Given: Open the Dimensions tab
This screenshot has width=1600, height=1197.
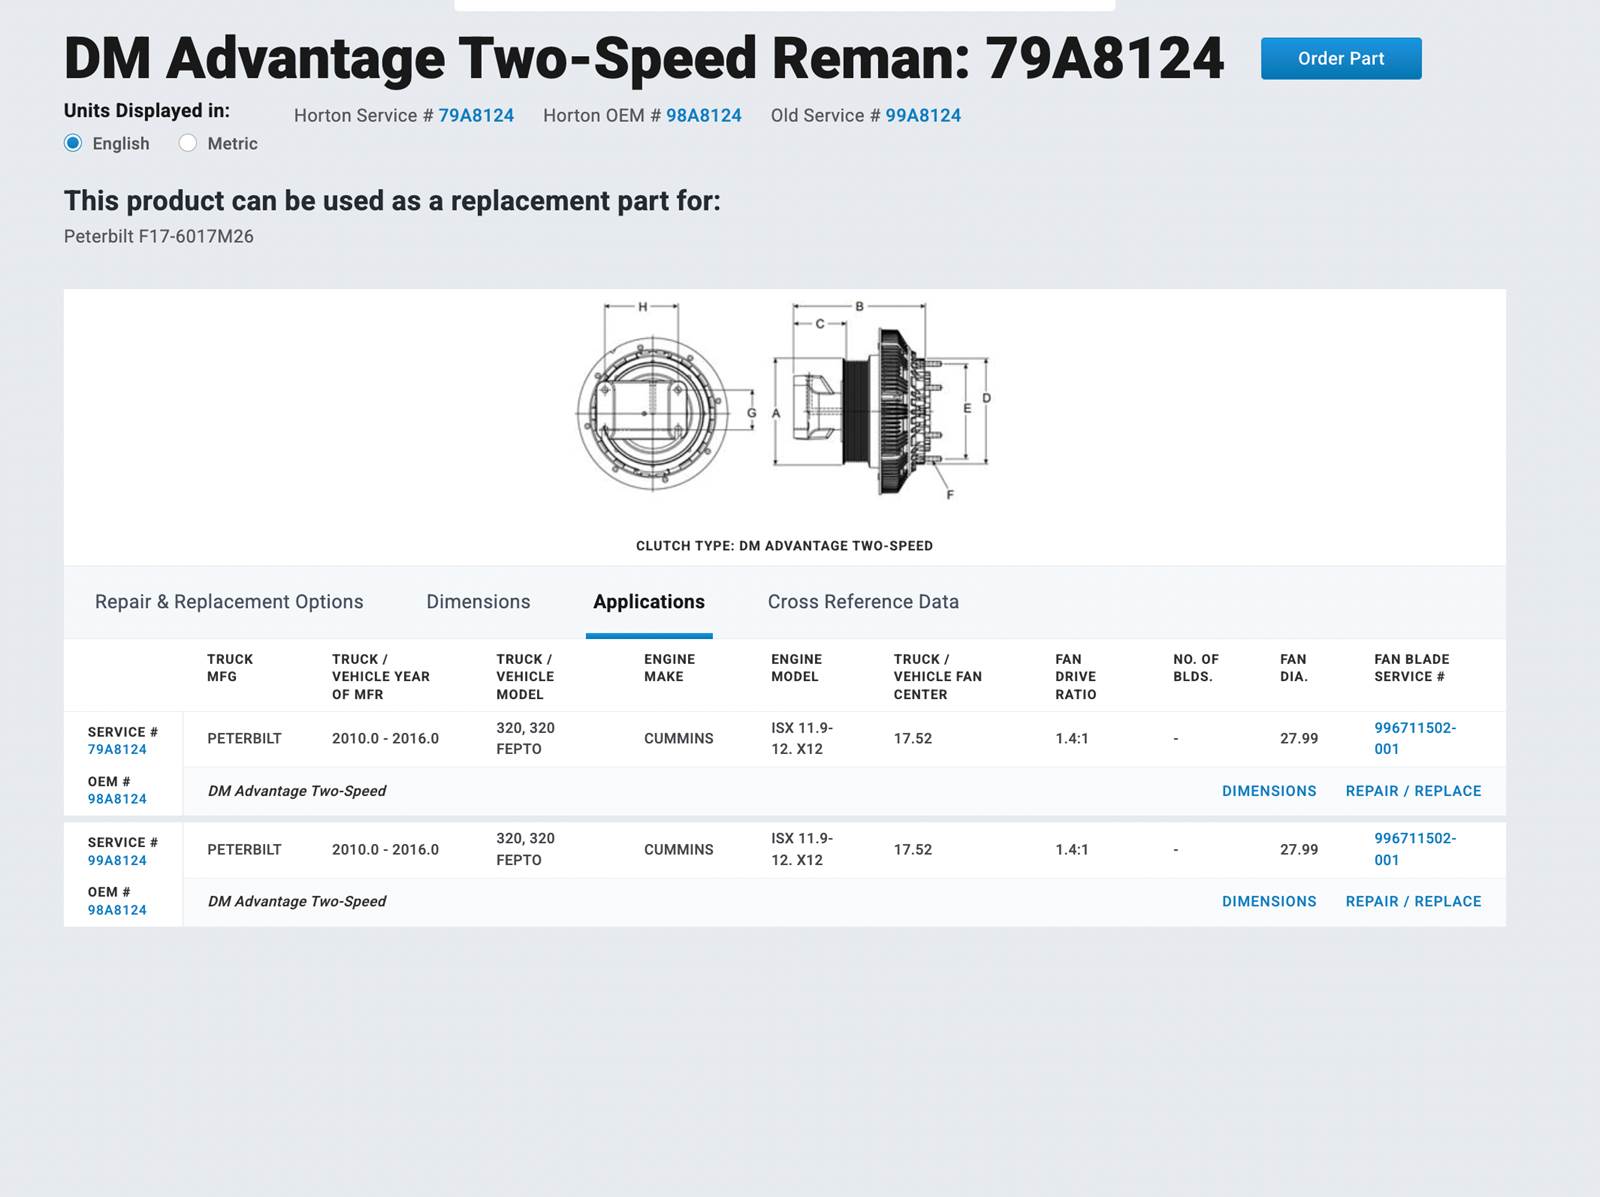Looking at the screenshot, I should click(478, 602).
